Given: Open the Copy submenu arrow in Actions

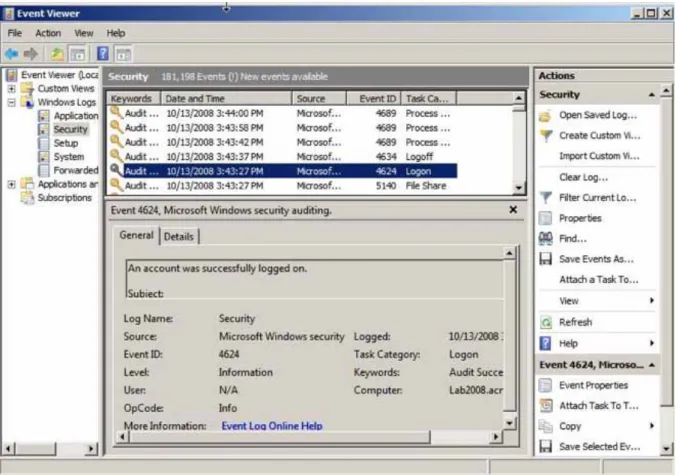Looking at the screenshot, I should (x=652, y=426).
